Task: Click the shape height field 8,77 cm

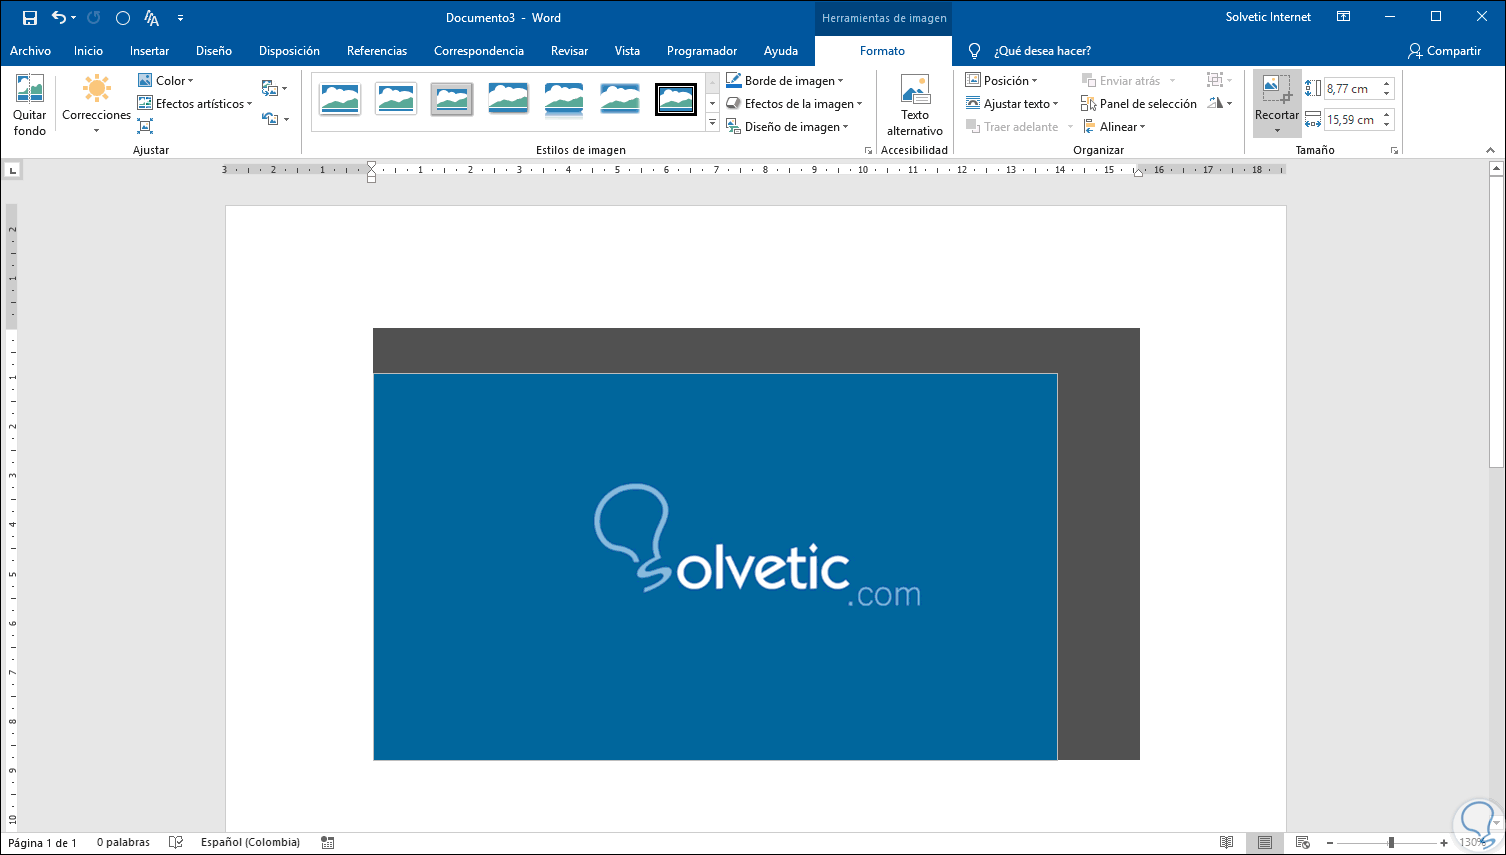Action: (x=1353, y=89)
